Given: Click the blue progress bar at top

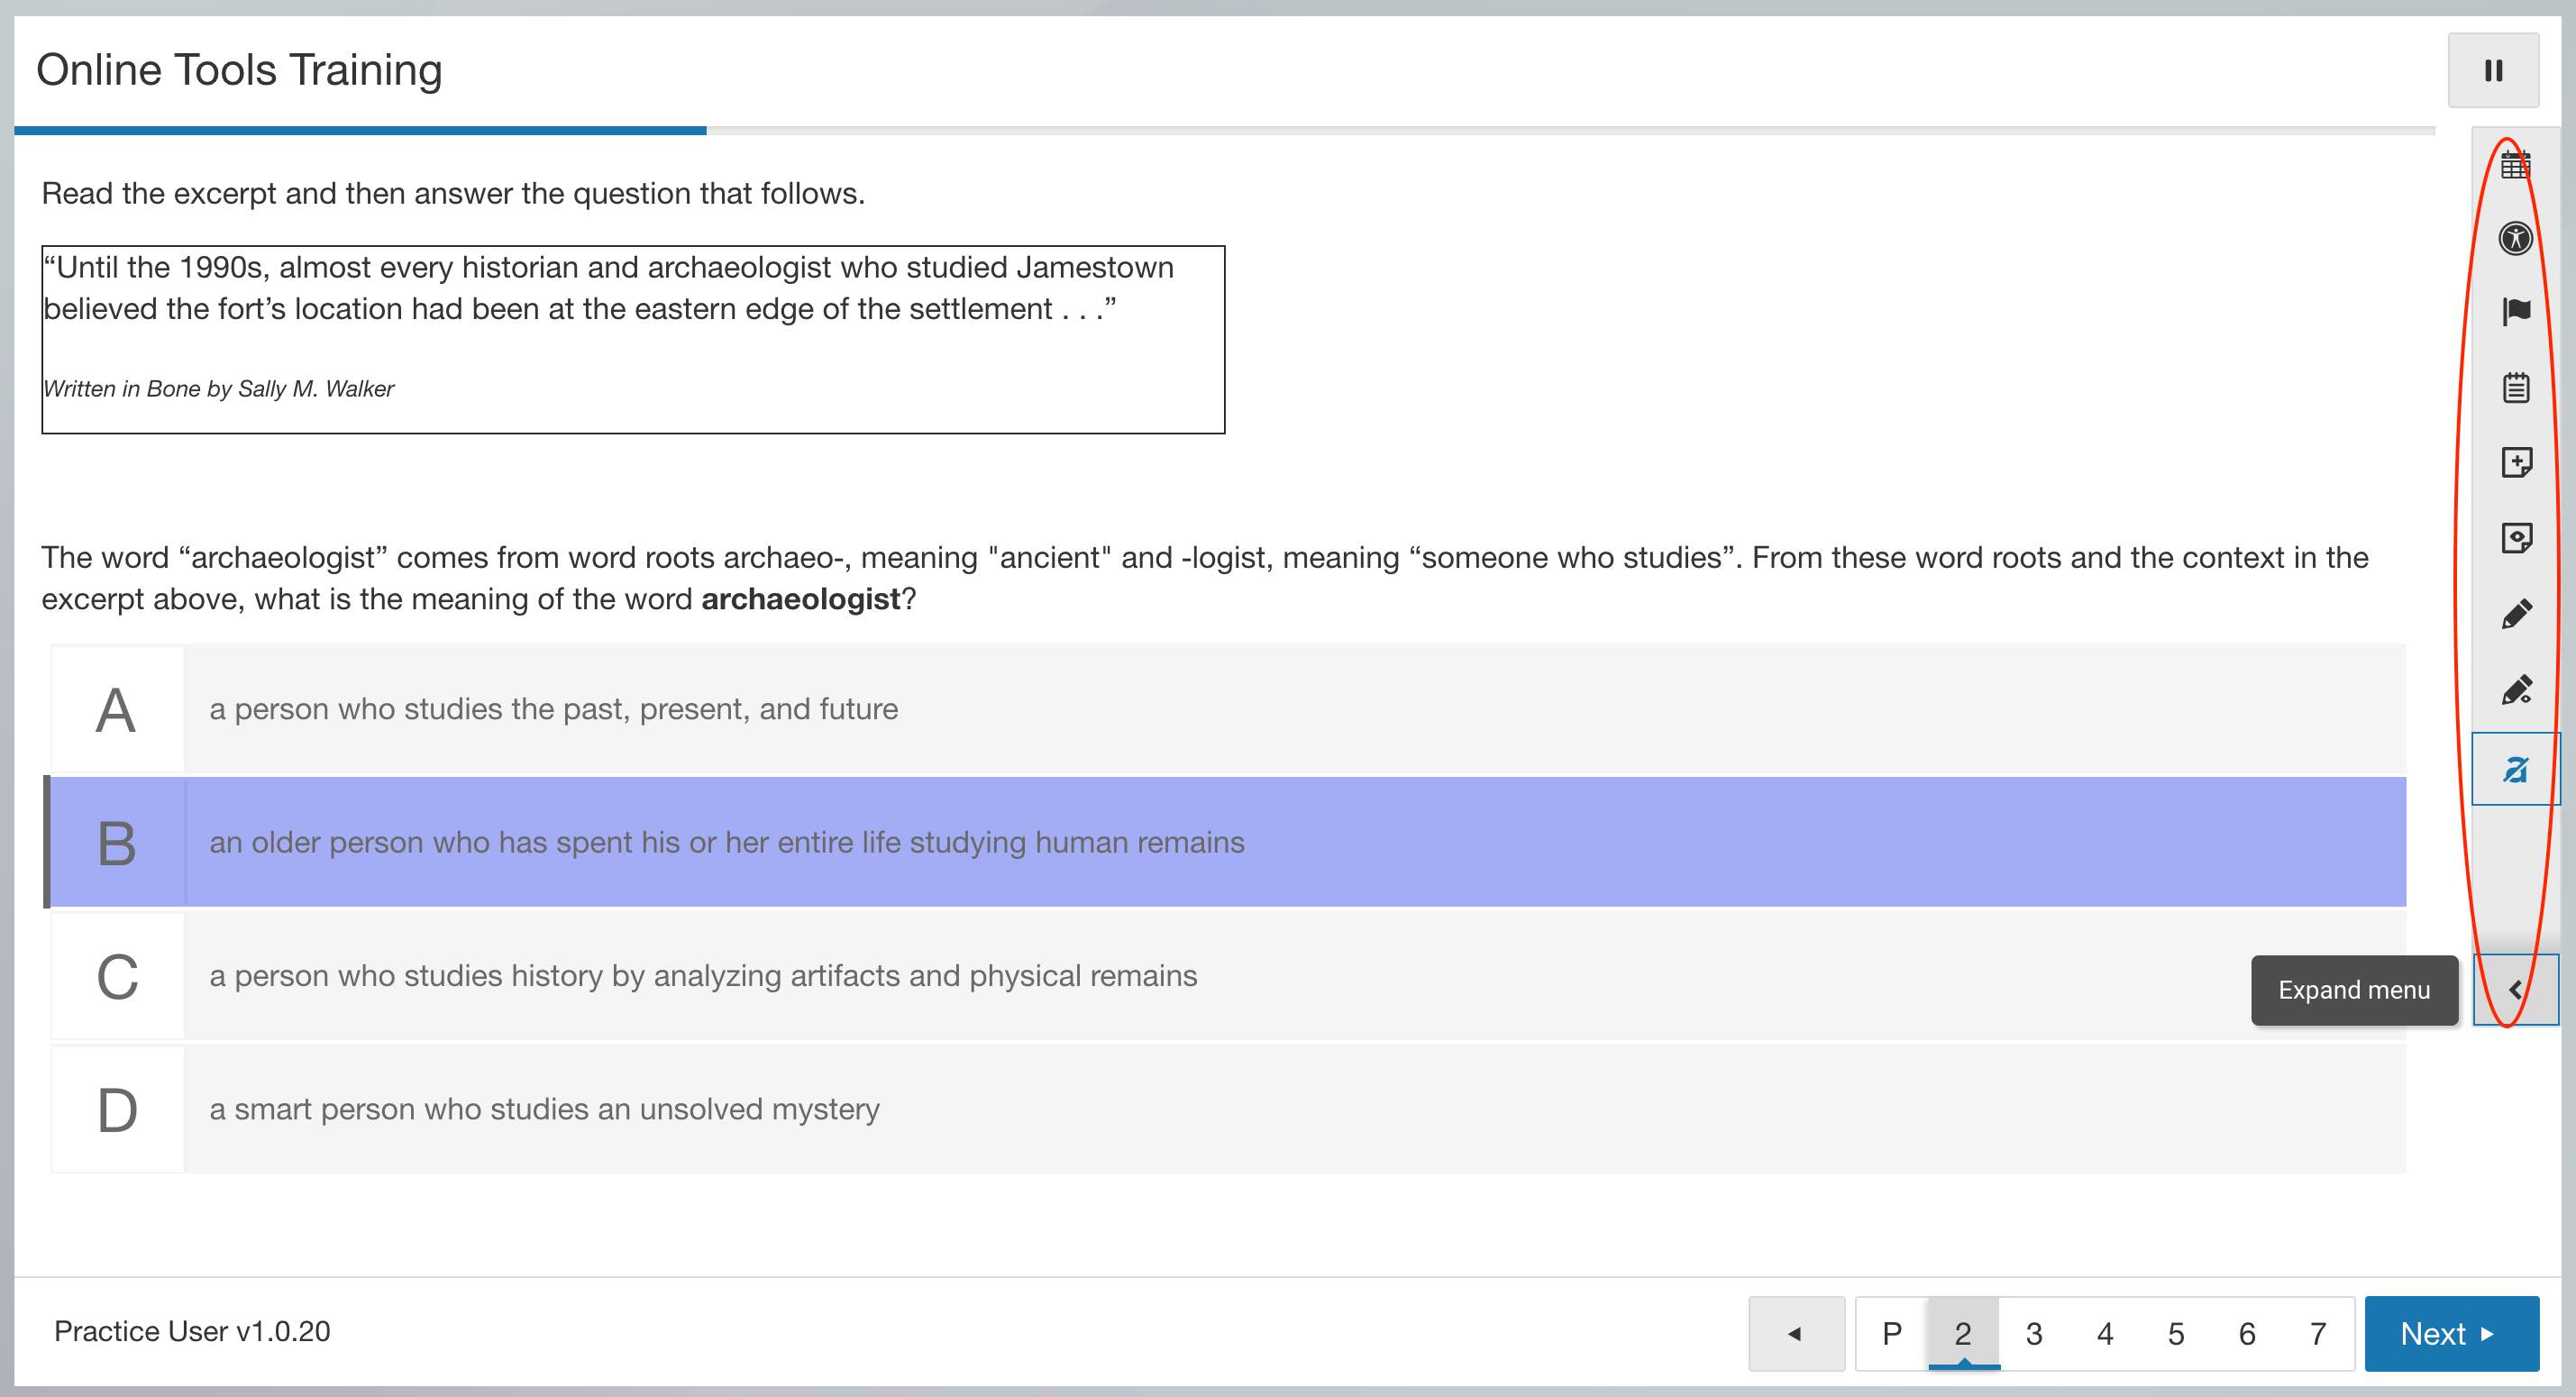Looking at the screenshot, I should (x=360, y=130).
